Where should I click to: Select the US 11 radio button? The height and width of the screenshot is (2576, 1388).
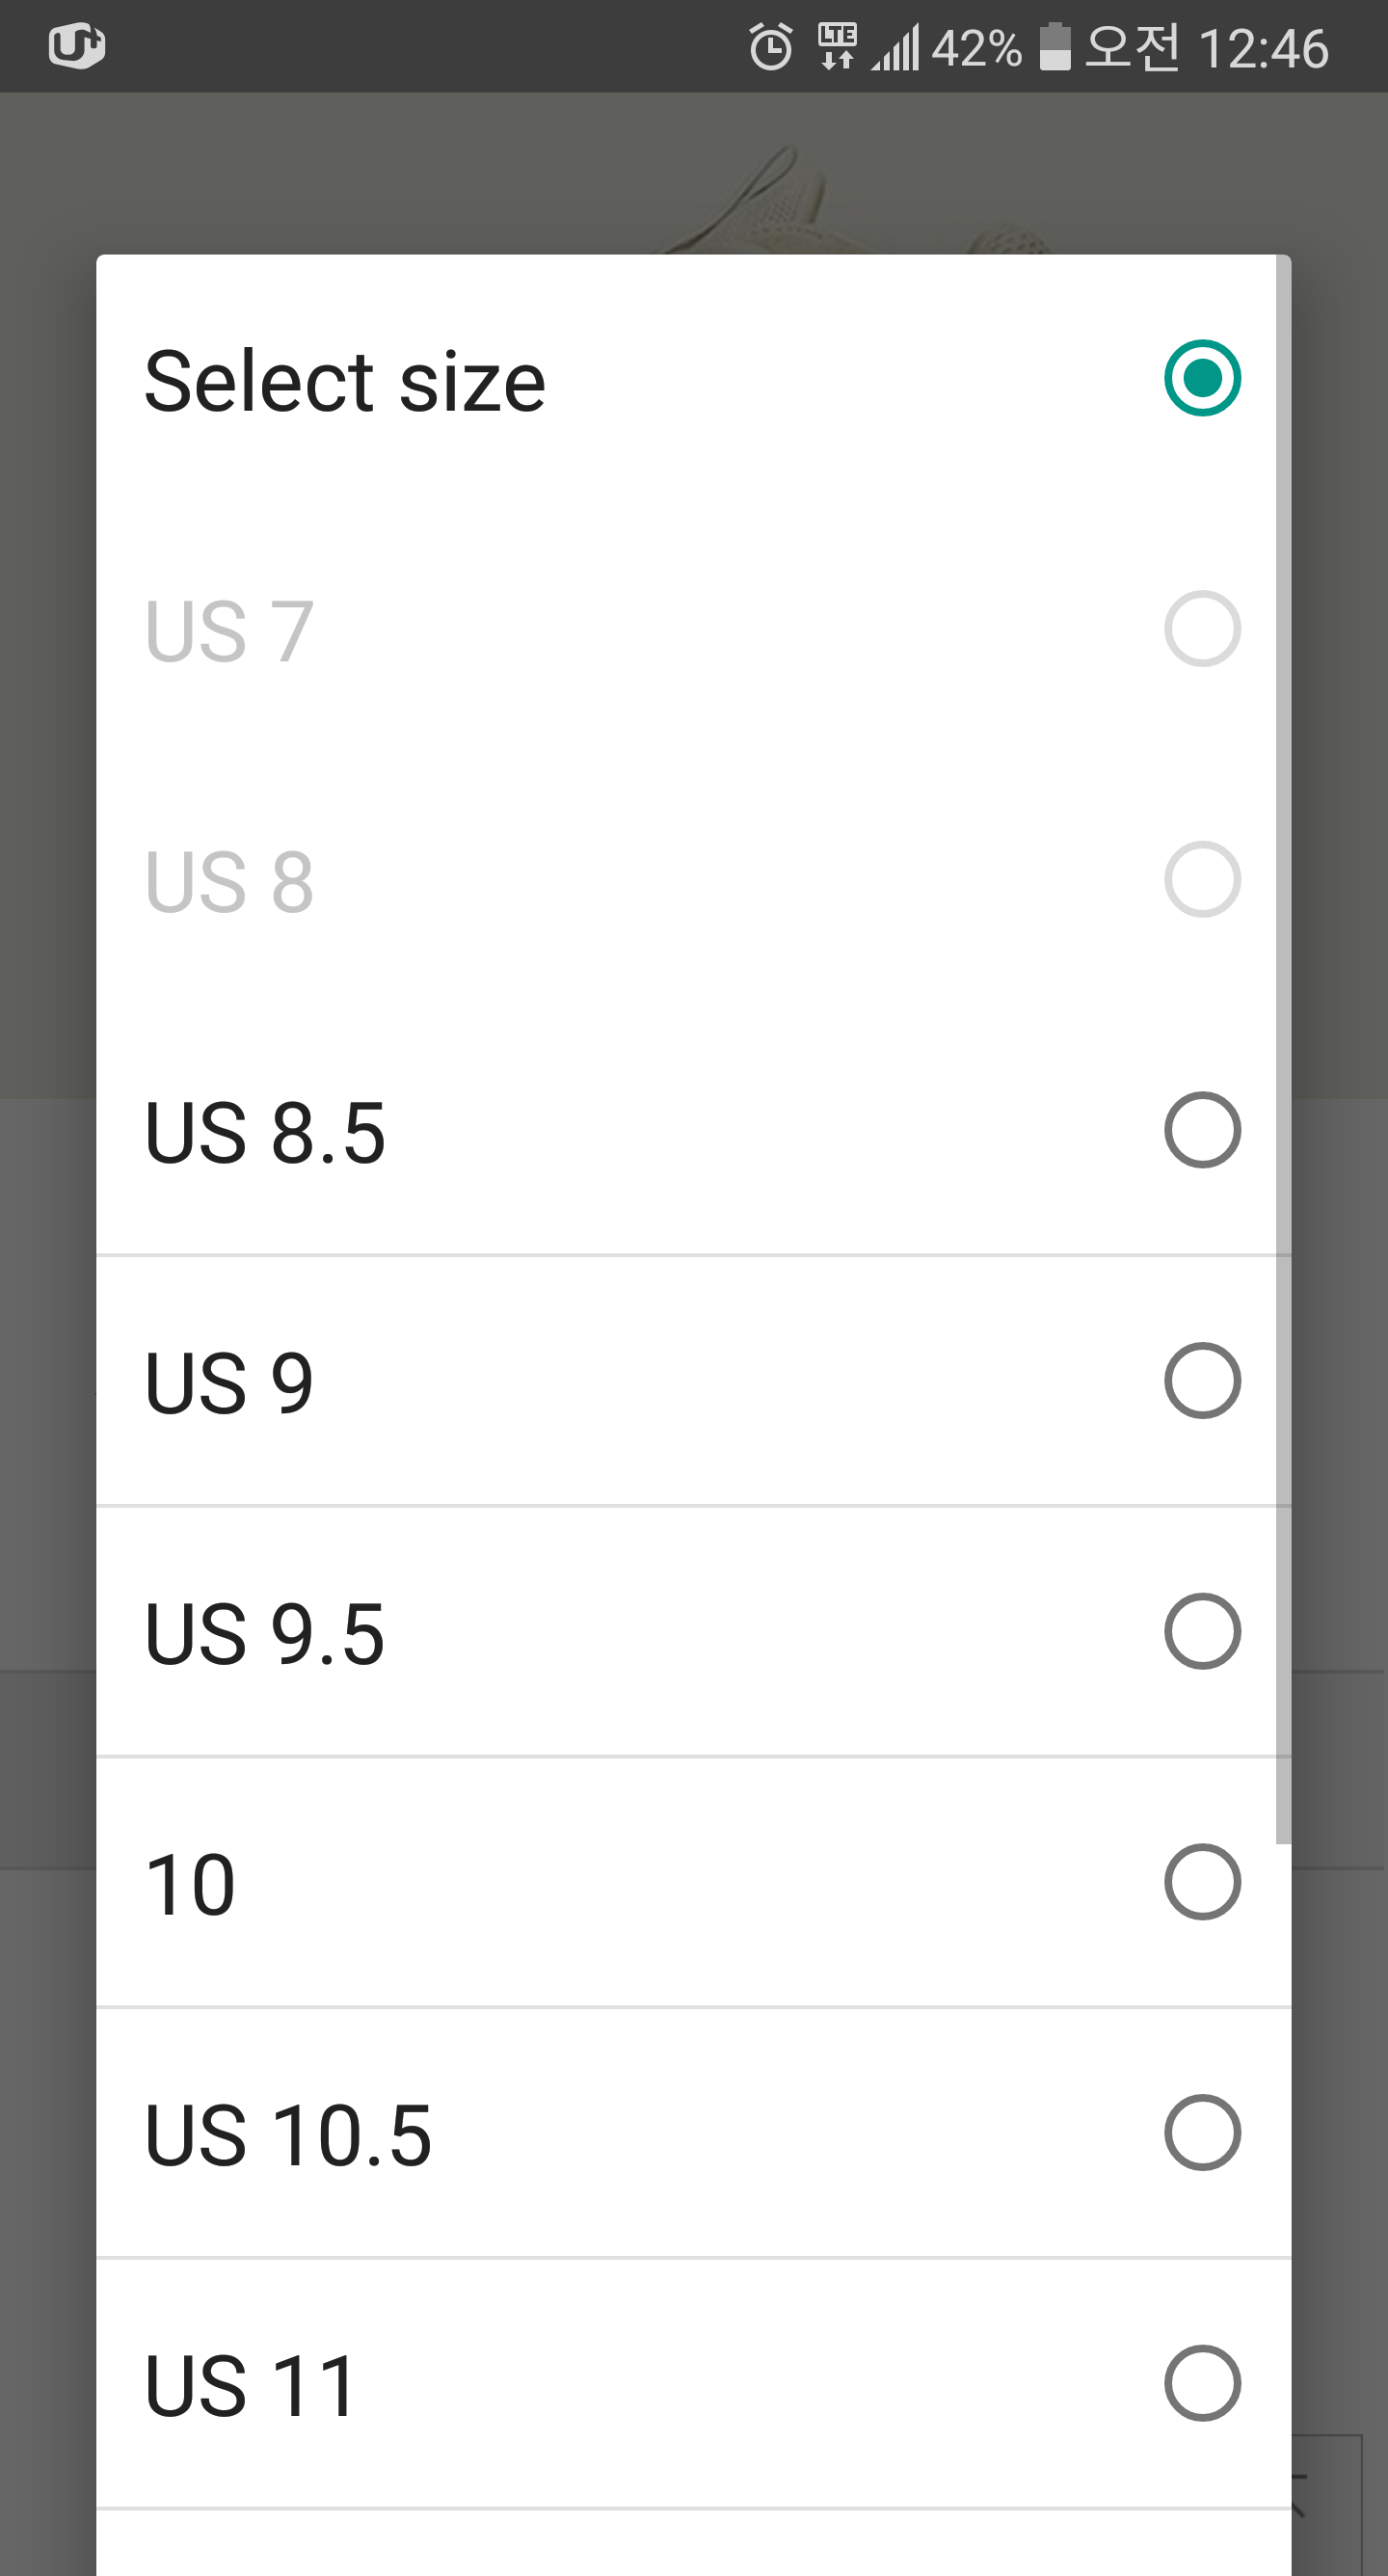pos(1202,2384)
